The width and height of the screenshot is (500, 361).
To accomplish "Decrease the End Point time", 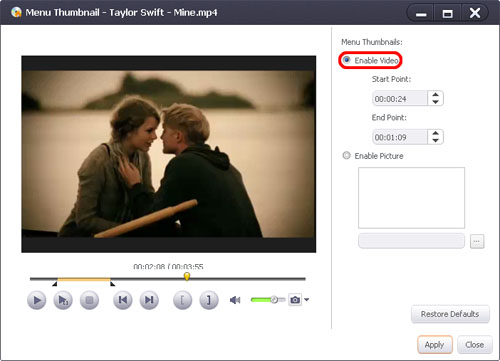I will pyautogui.click(x=435, y=140).
